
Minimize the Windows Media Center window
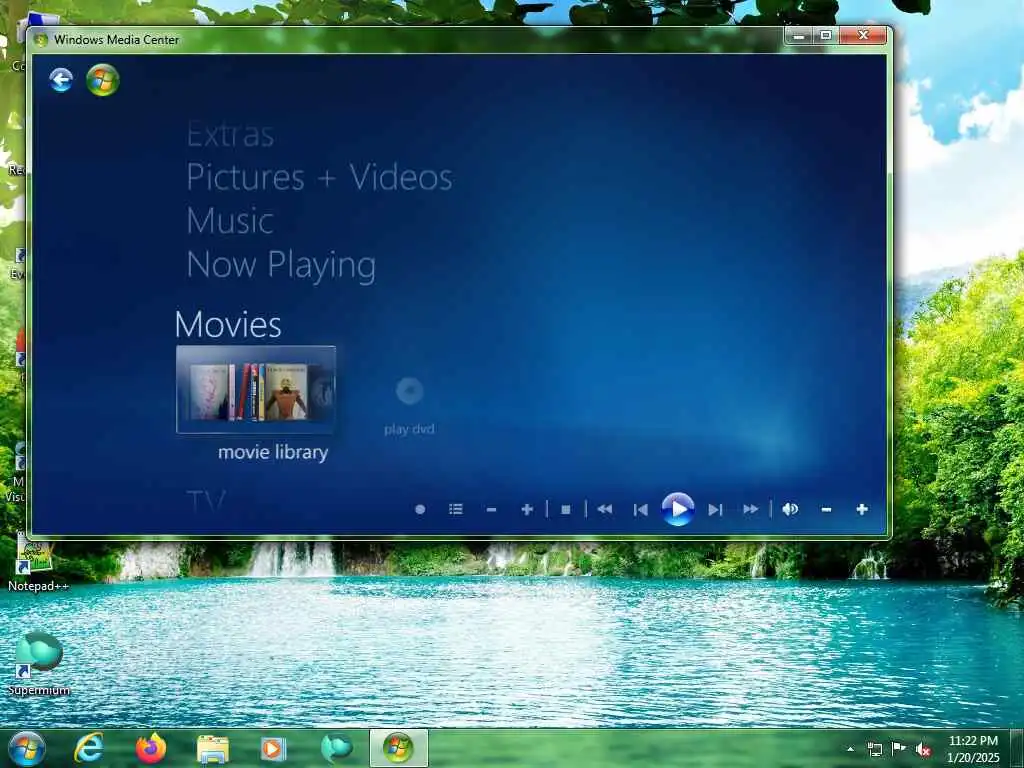798,36
